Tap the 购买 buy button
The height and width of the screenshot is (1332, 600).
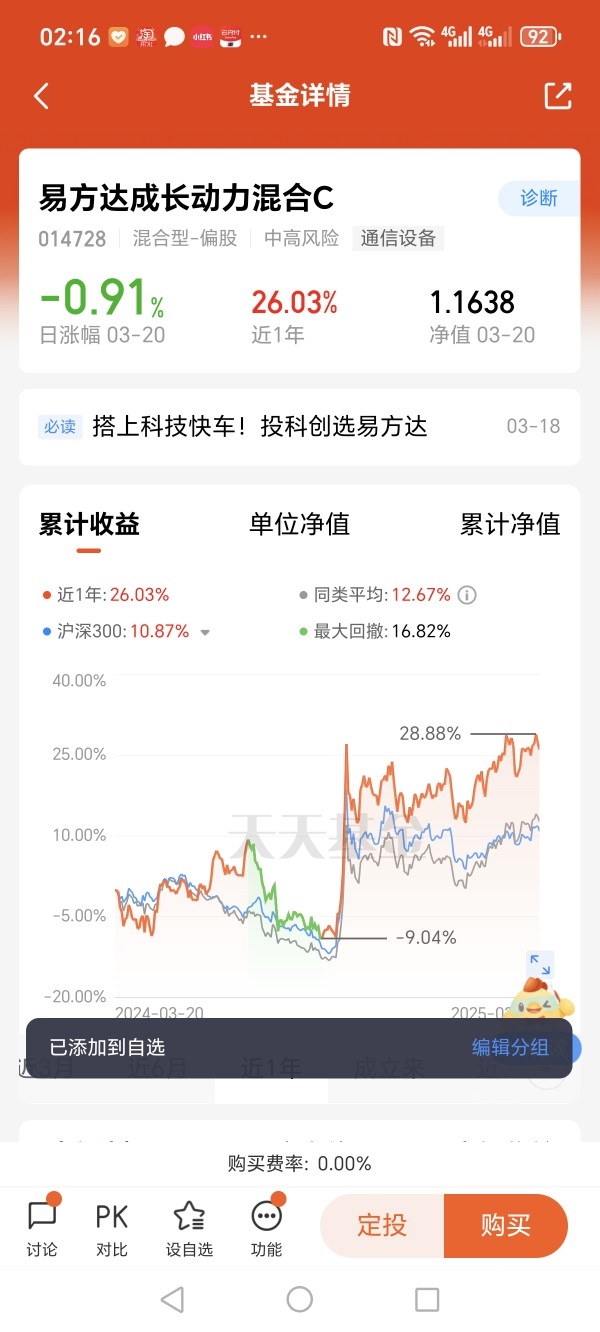506,1225
